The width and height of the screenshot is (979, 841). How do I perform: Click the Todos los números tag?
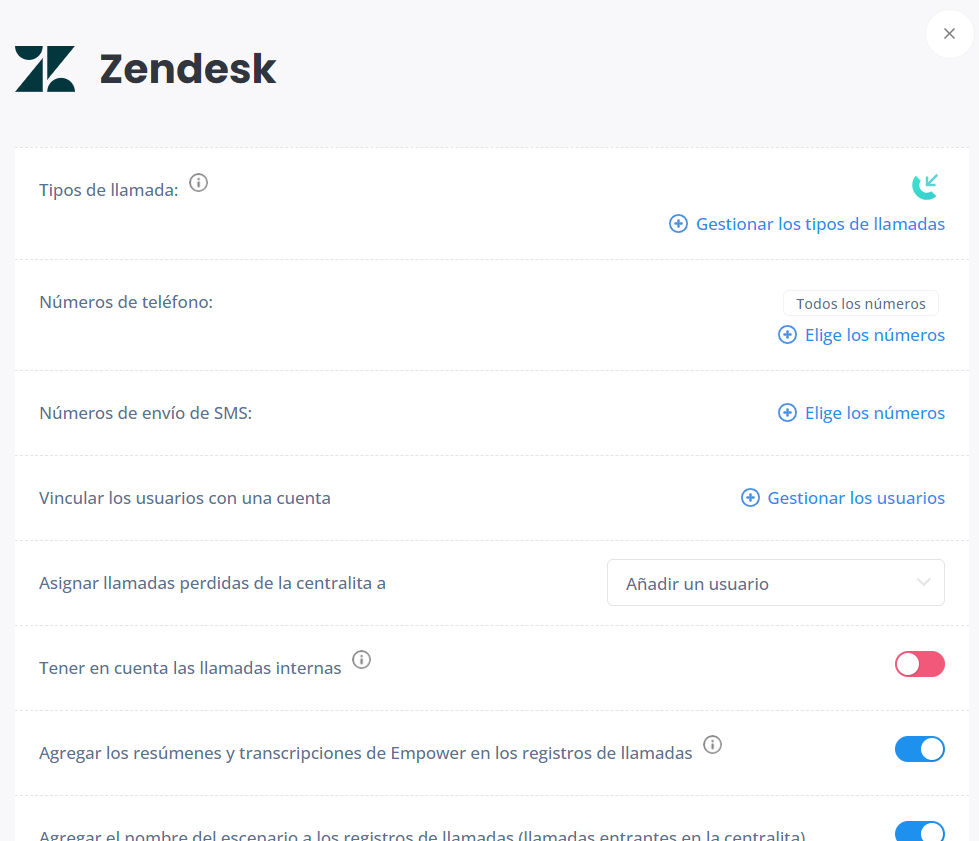click(860, 303)
